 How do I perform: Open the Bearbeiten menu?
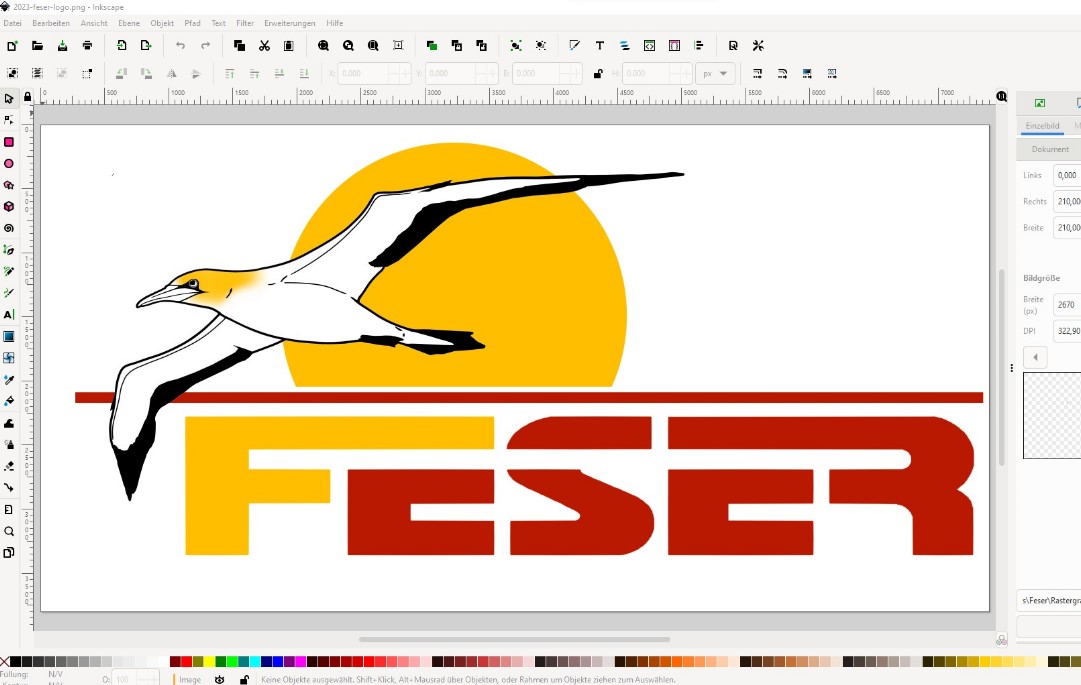tap(51, 23)
